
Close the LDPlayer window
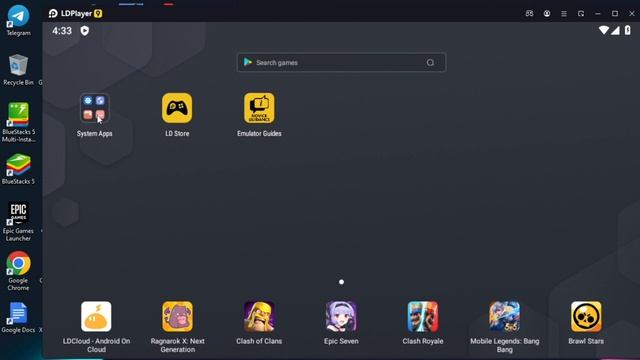coord(631,13)
